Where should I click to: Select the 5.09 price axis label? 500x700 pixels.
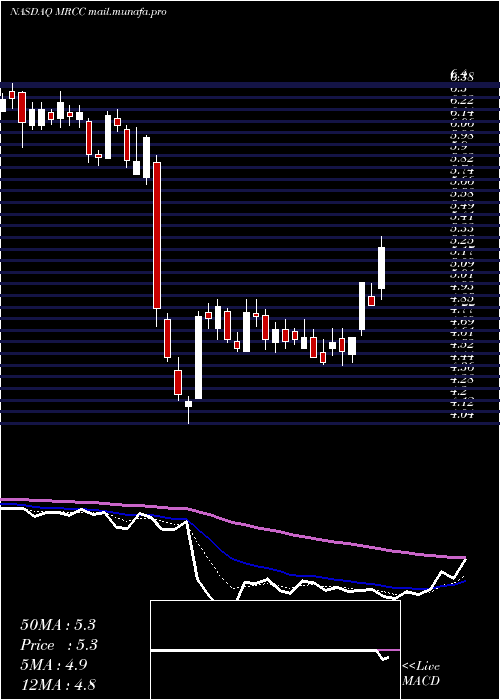click(x=462, y=264)
